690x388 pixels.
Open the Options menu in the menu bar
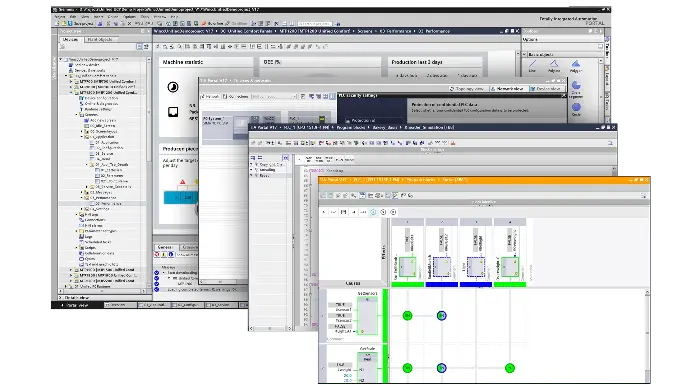click(x=129, y=17)
